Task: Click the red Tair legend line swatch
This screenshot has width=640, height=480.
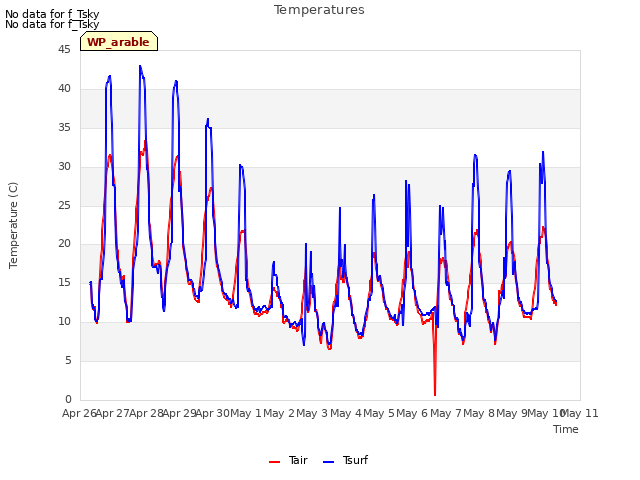Action: point(274,462)
